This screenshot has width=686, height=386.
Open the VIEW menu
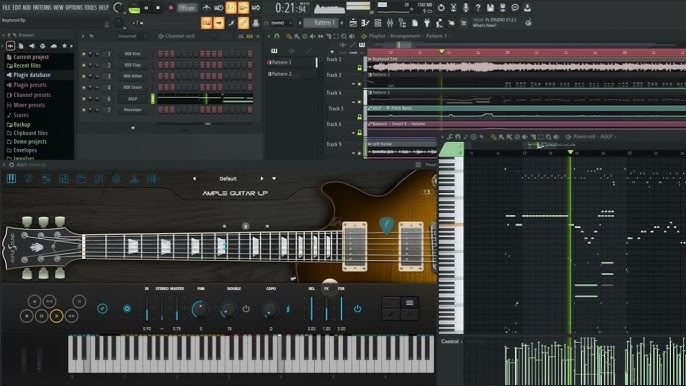tap(58, 7)
